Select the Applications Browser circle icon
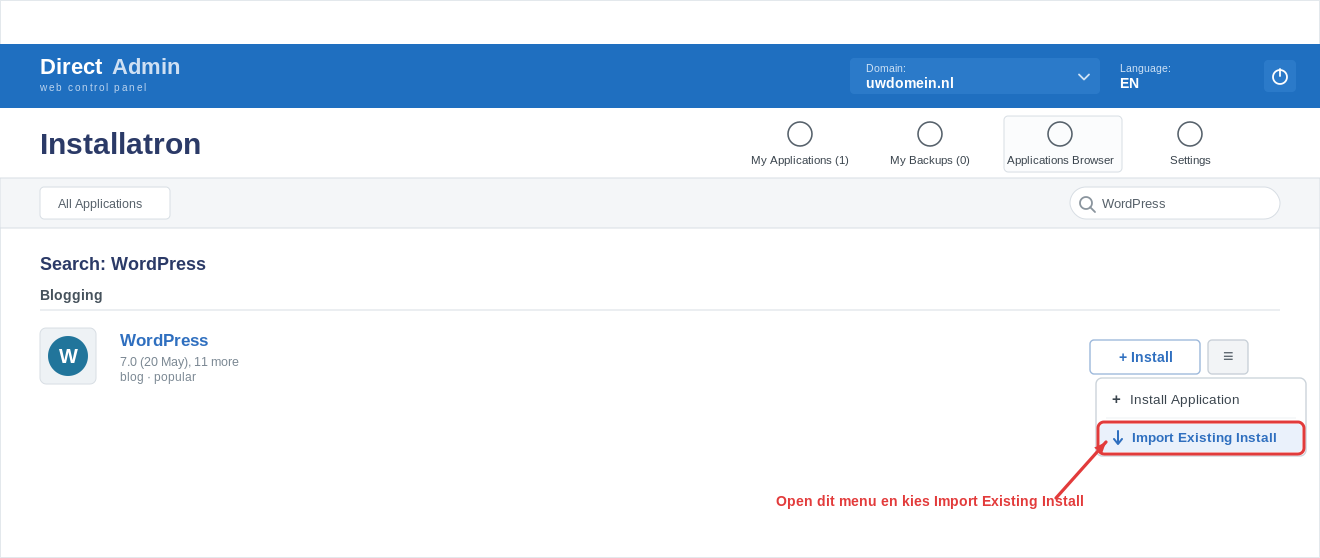Viewport: 1320px width, 558px height. [x=1060, y=134]
